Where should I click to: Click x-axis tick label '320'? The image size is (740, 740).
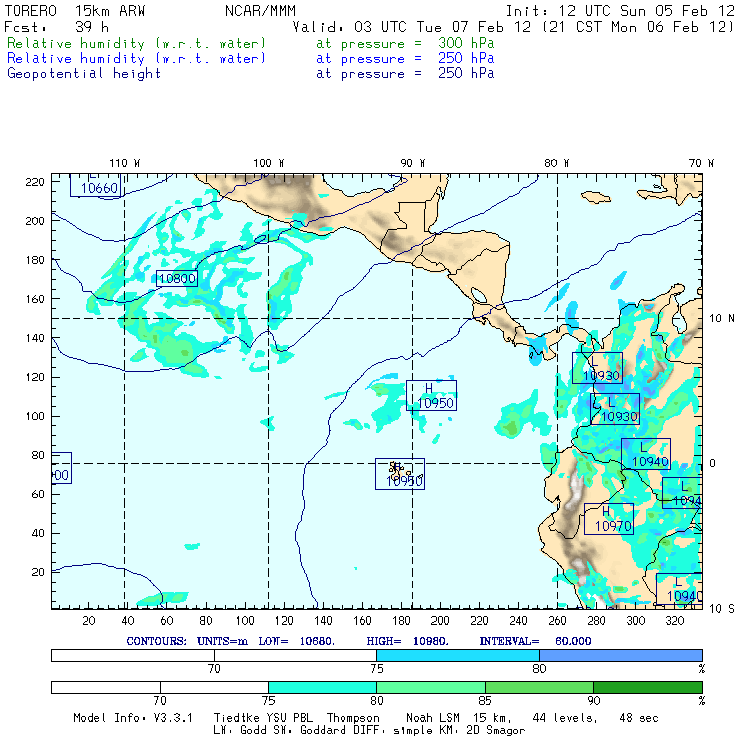674,621
